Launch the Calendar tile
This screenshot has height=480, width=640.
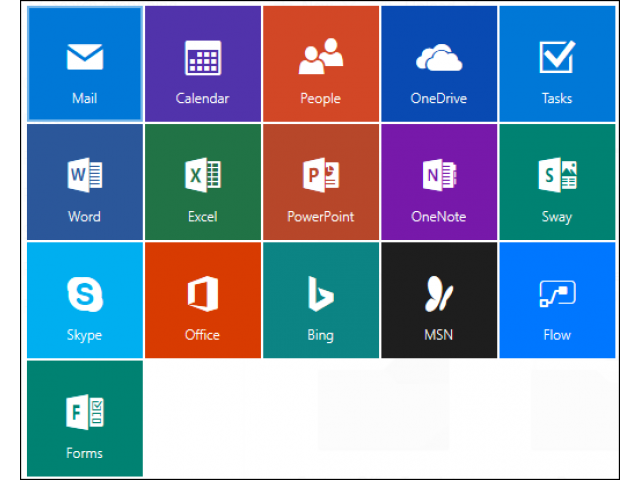coord(203,64)
